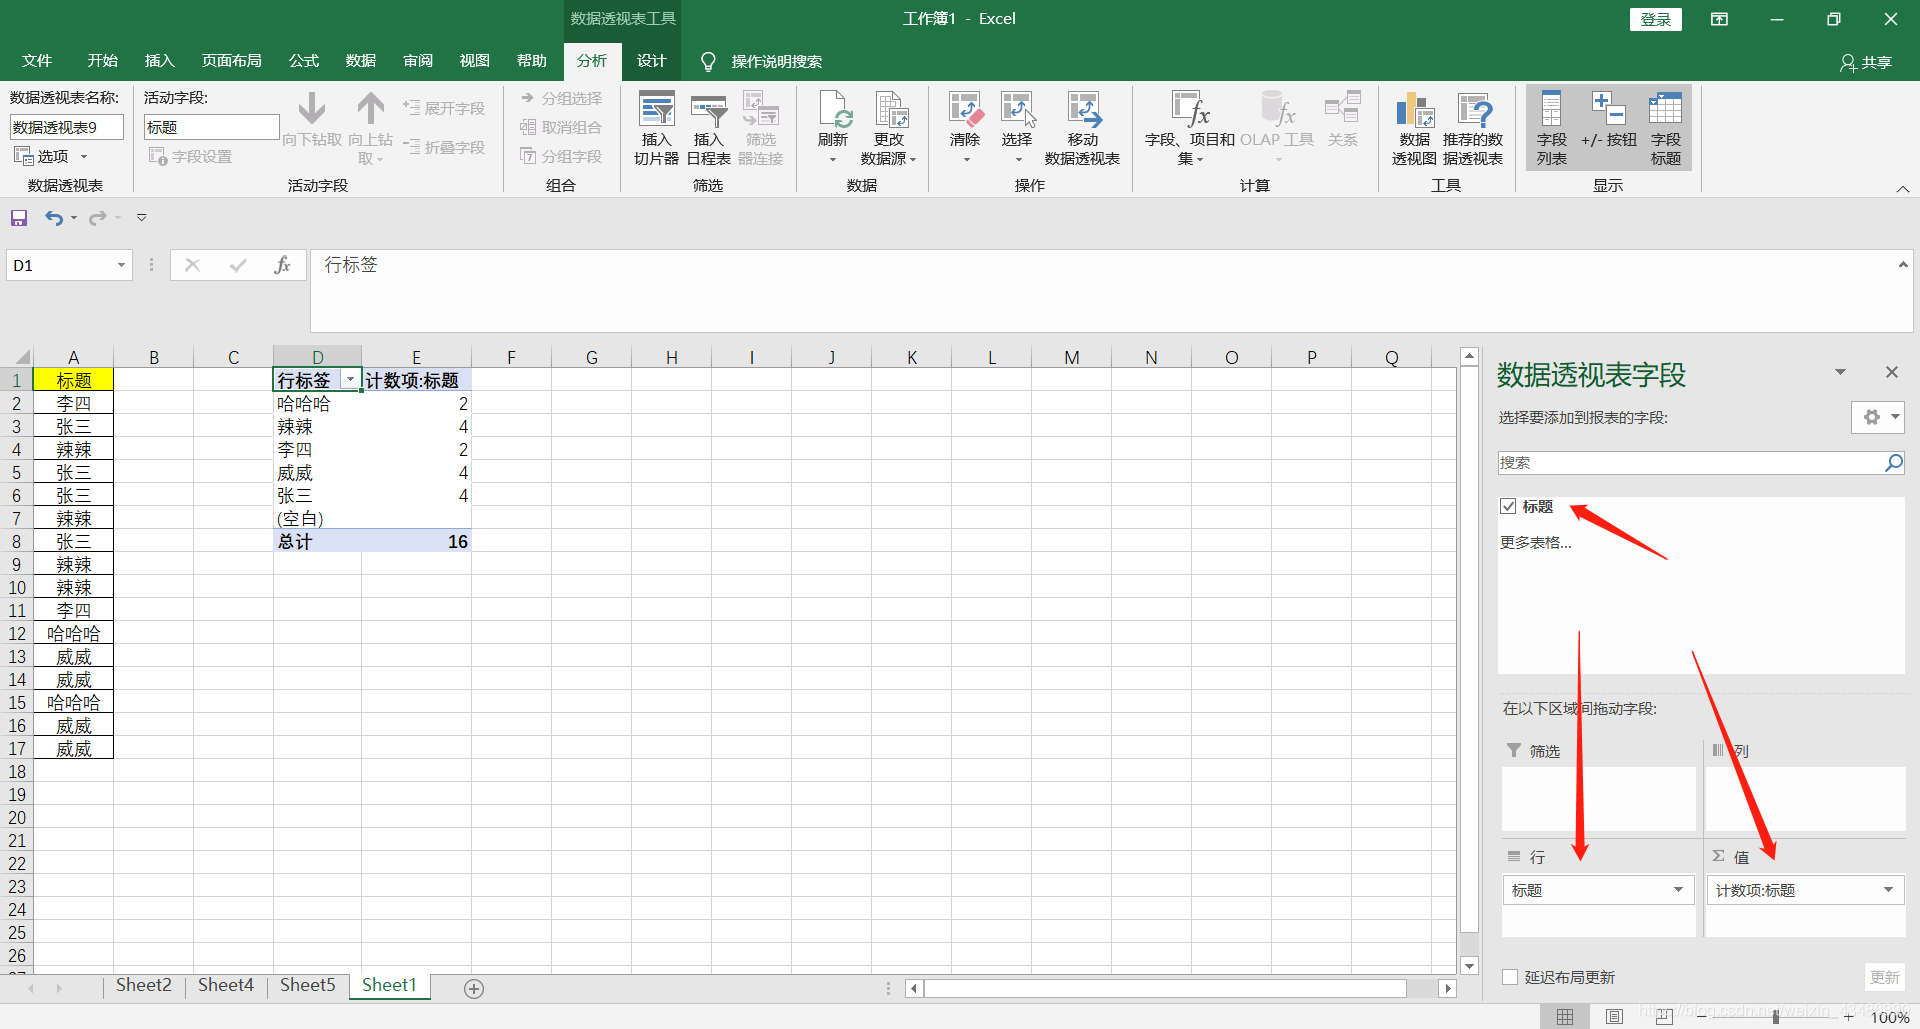Image resolution: width=1920 pixels, height=1029 pixels.
Task: Switch to the 公式 ribbon tab
Action: pyautogui.click(x=304, y=61)
